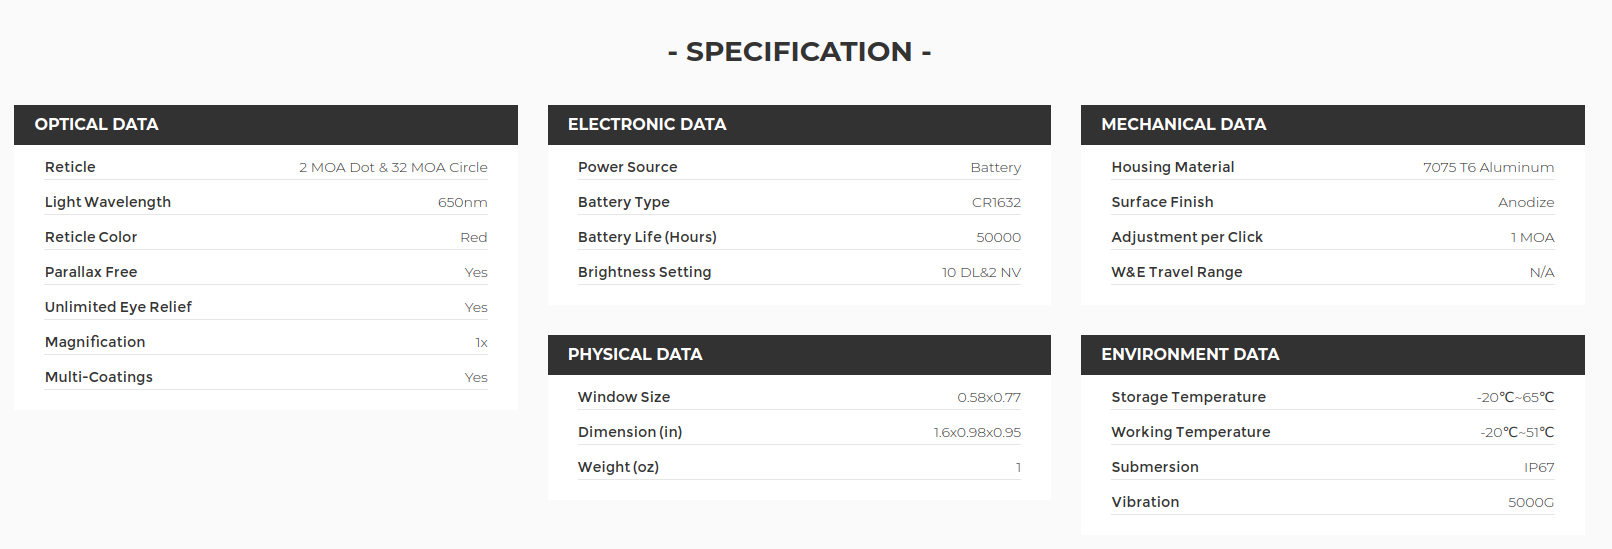Select the ENVIRONMENT DATA section header

pos(1190,355)
